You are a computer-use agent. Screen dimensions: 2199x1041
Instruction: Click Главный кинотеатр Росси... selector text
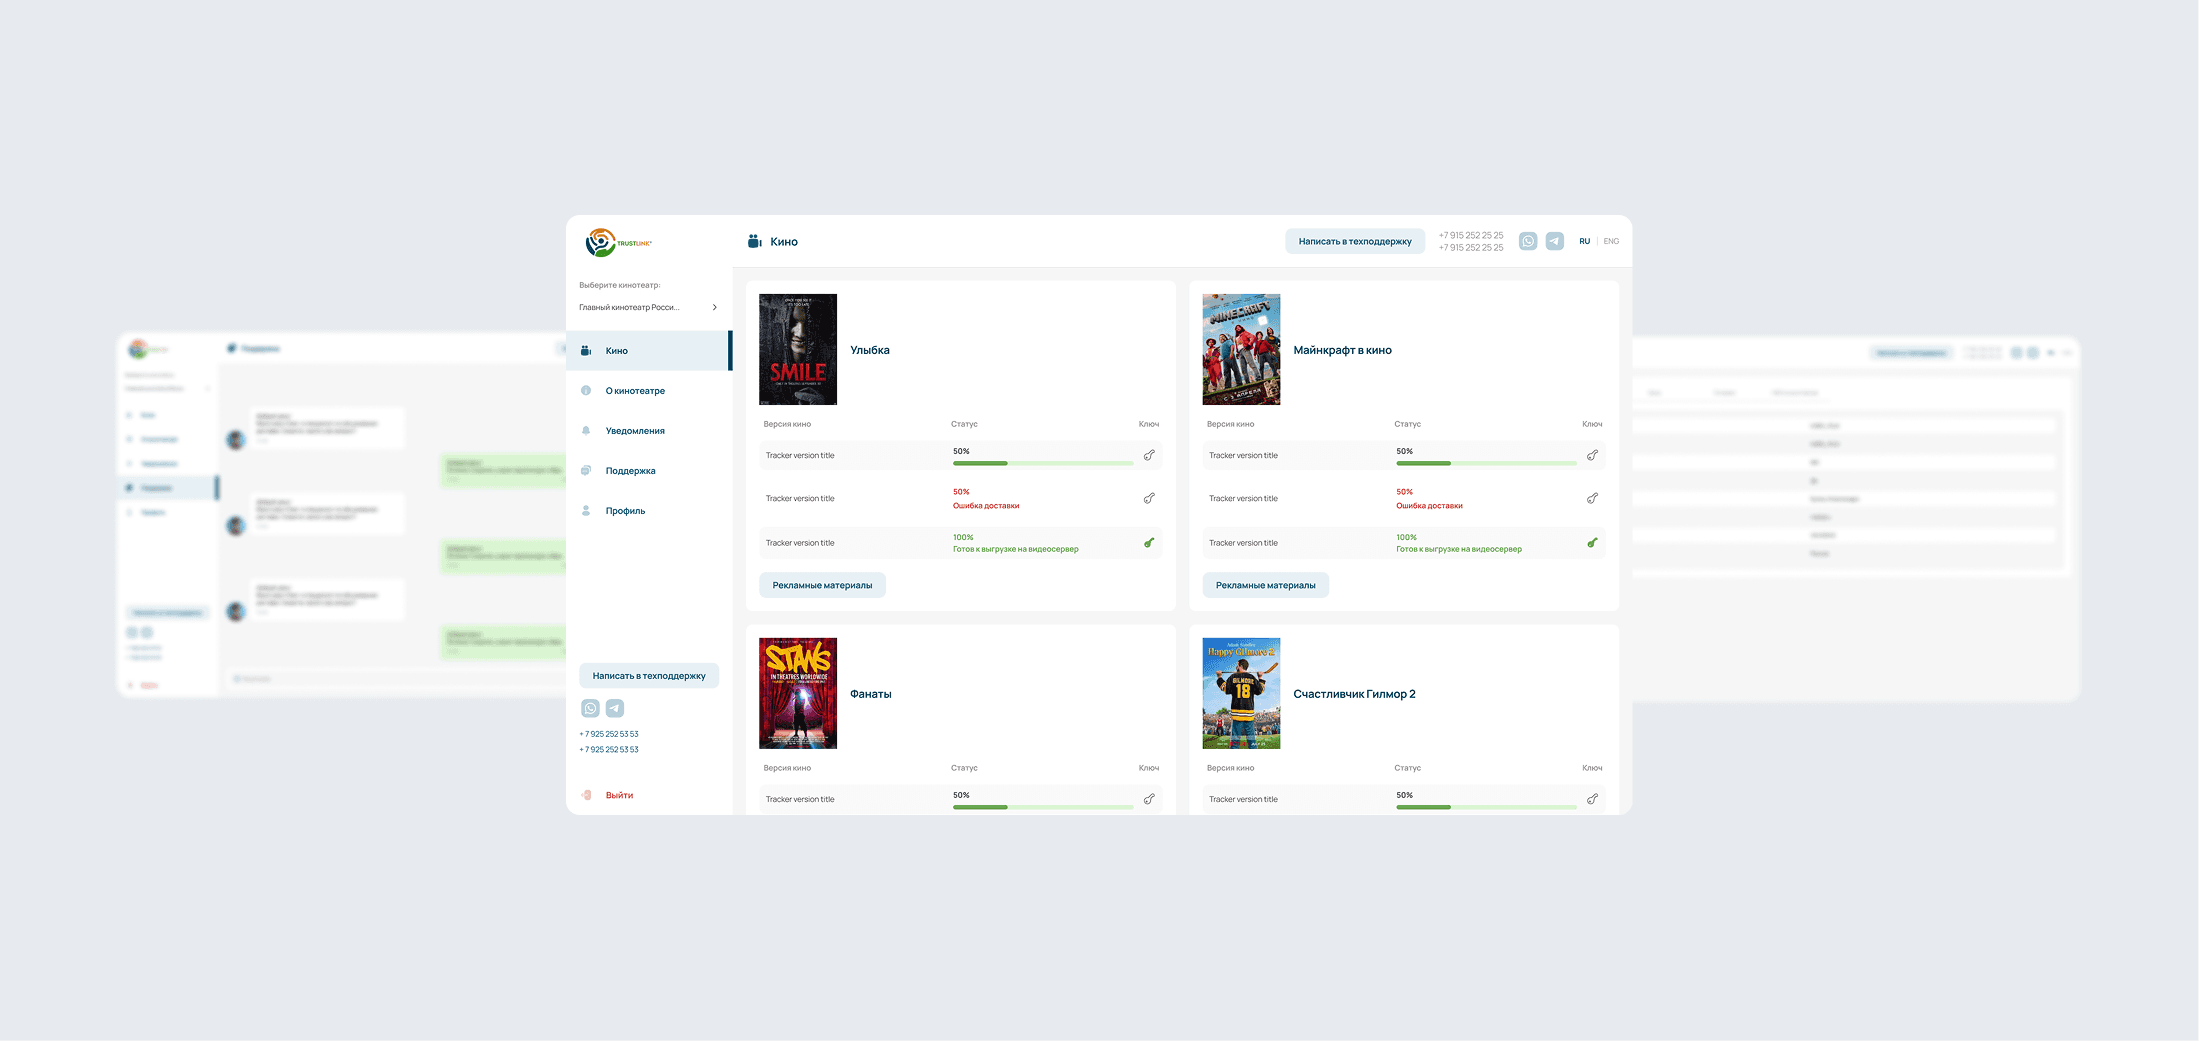pos(629,307)
